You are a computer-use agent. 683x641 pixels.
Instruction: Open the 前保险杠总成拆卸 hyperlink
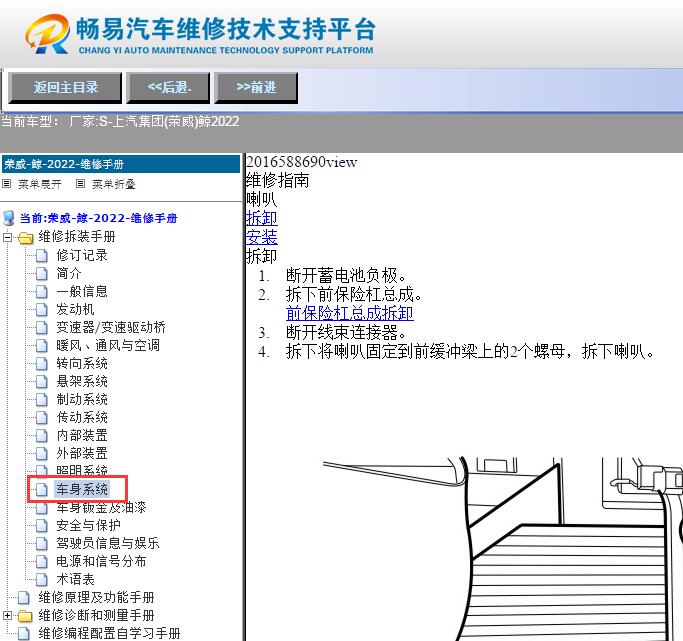[x=350, y=314]
